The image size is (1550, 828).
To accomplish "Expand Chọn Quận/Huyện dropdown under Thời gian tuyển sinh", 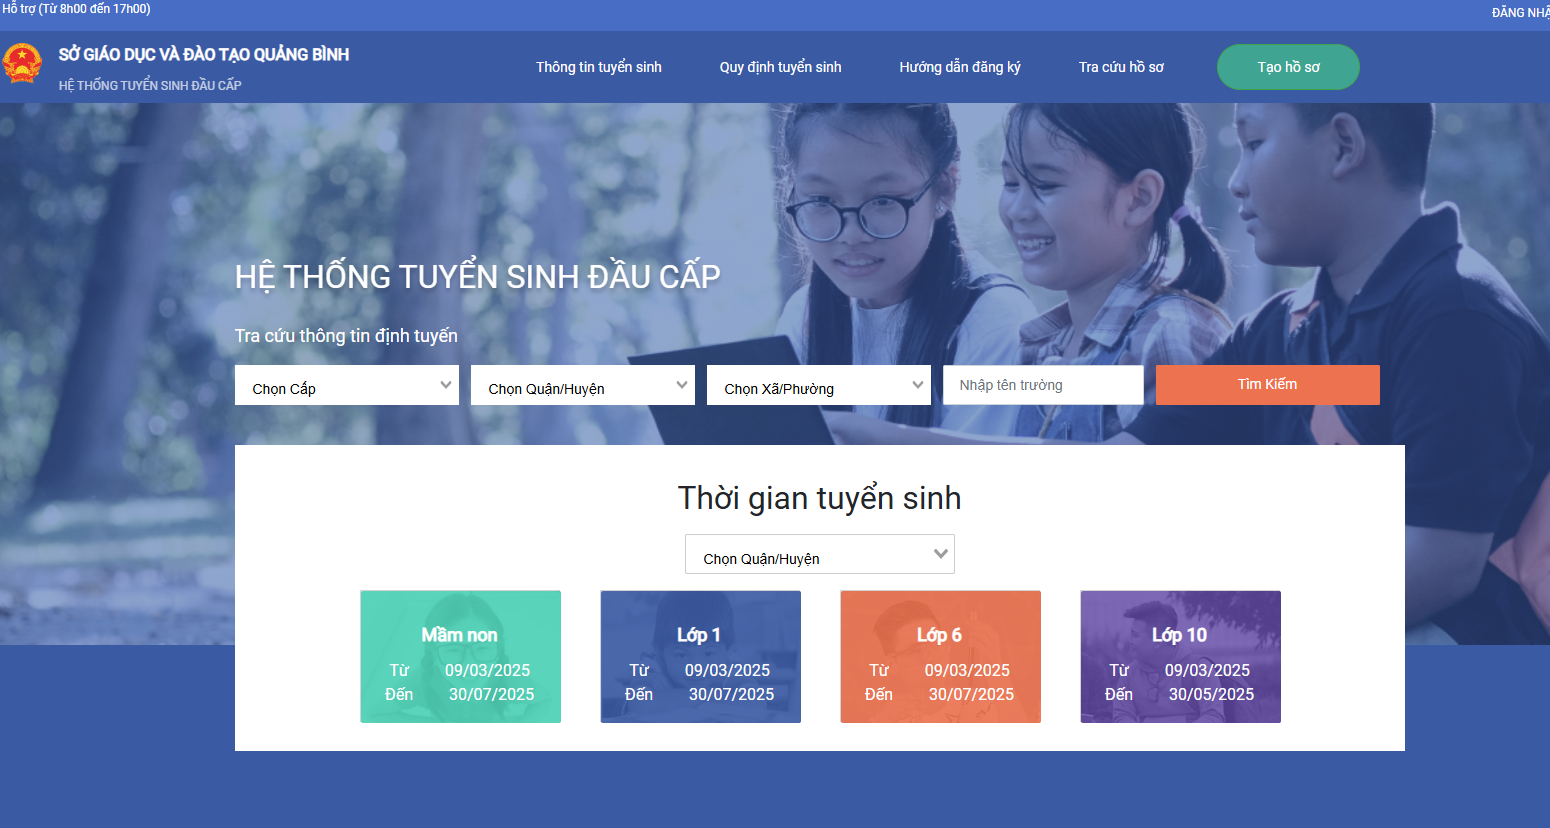I will pyautogui.click(x=820, y=554).
